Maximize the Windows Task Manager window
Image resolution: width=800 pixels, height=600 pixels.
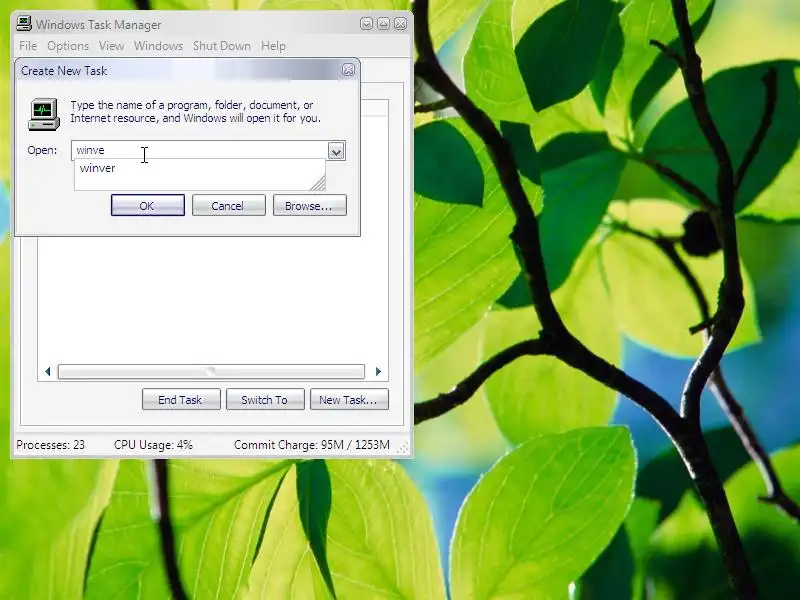[x=383, y=24]
